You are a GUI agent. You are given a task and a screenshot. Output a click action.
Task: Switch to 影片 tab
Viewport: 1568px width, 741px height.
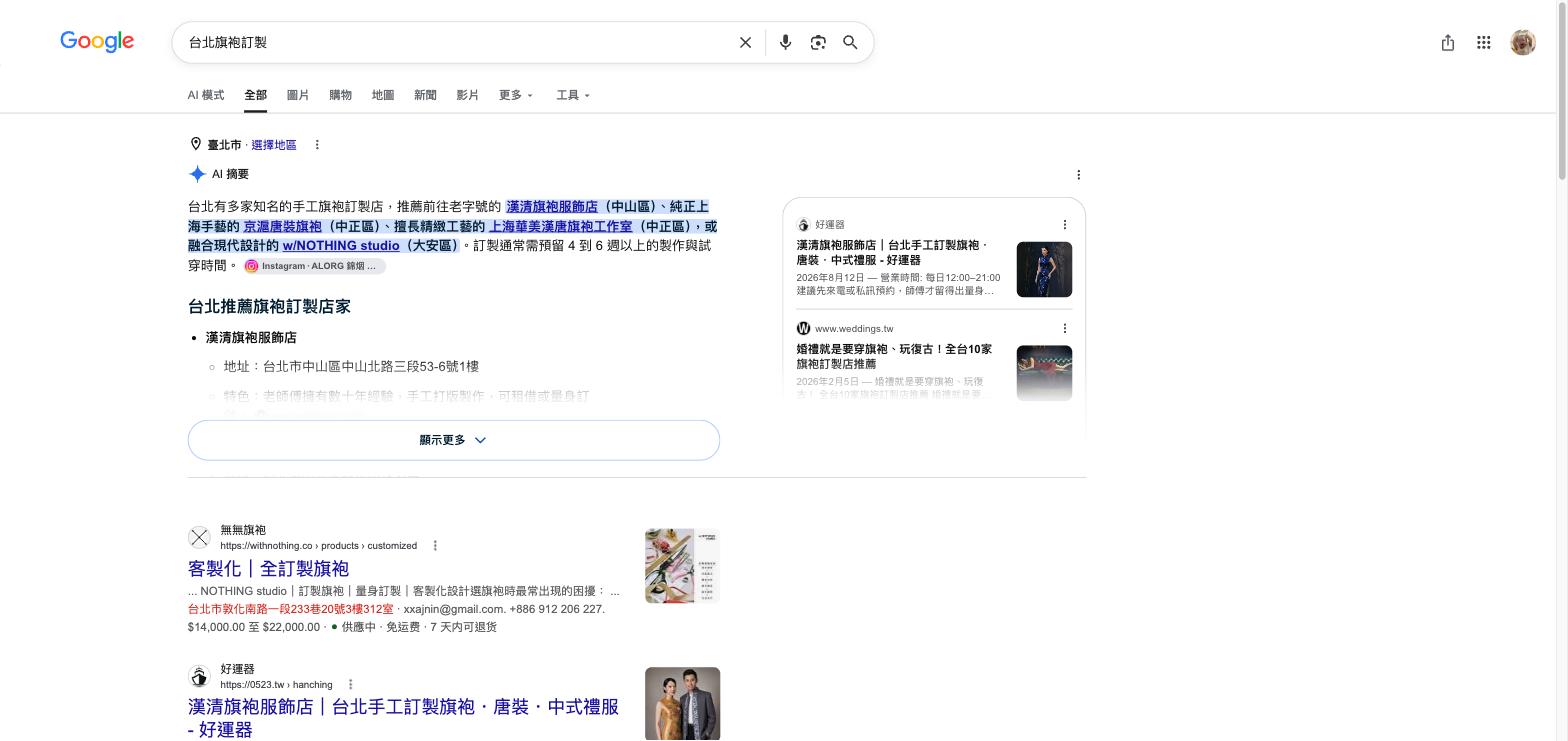click(x=467, y=95)
